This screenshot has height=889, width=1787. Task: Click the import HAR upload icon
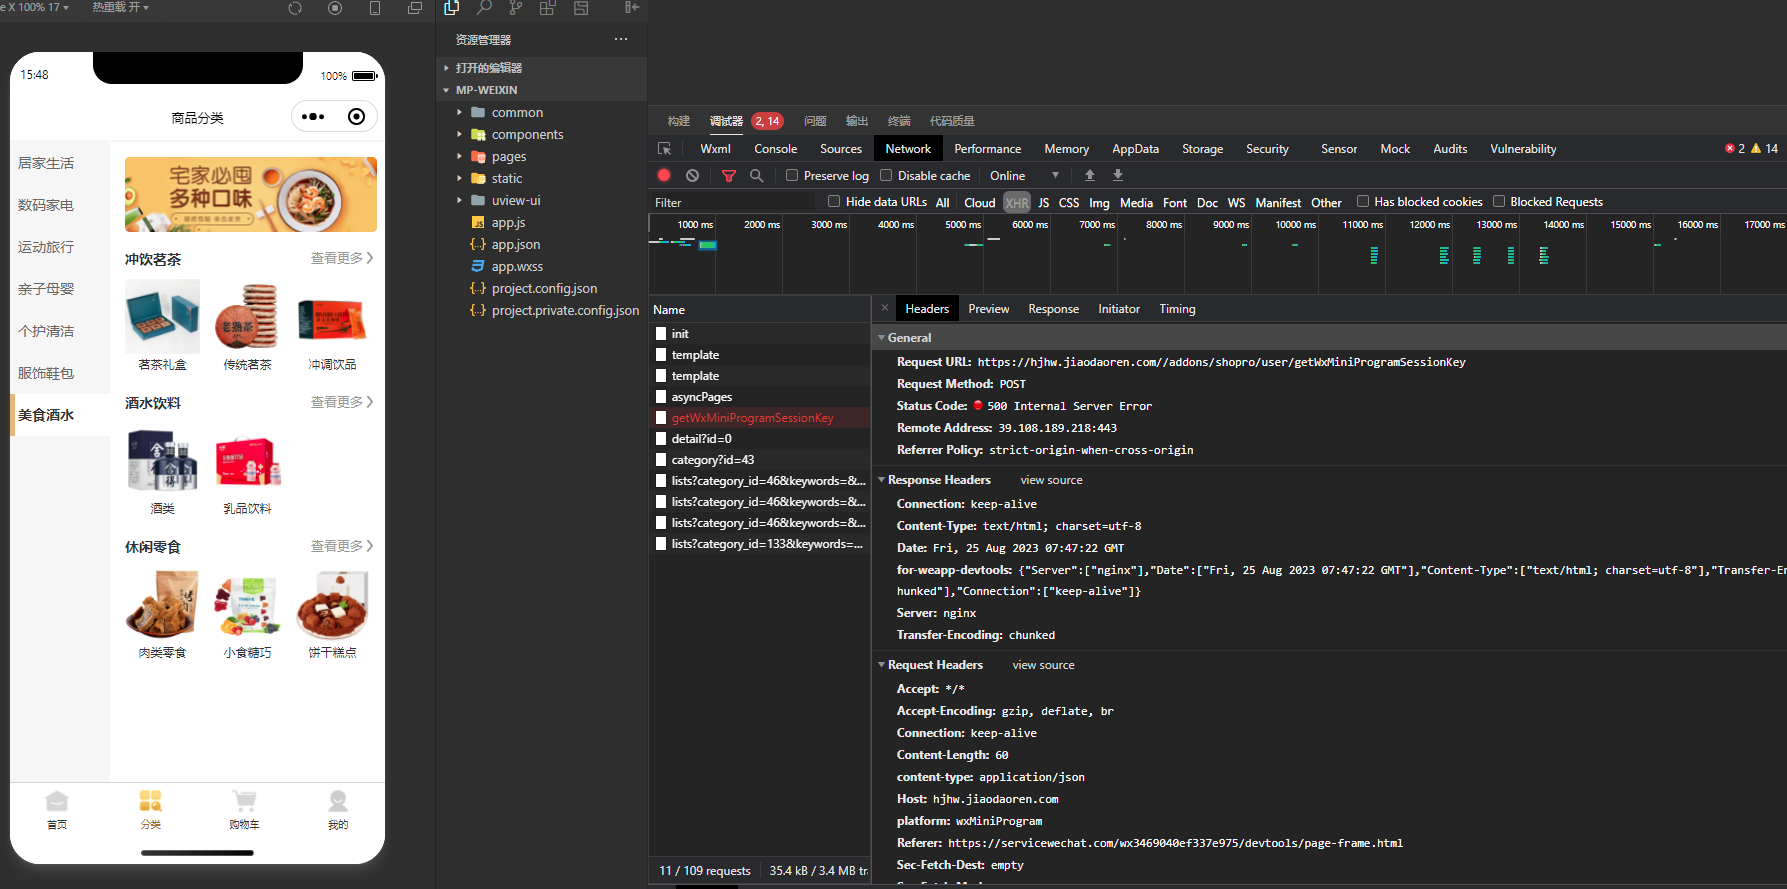(1090, 175)
